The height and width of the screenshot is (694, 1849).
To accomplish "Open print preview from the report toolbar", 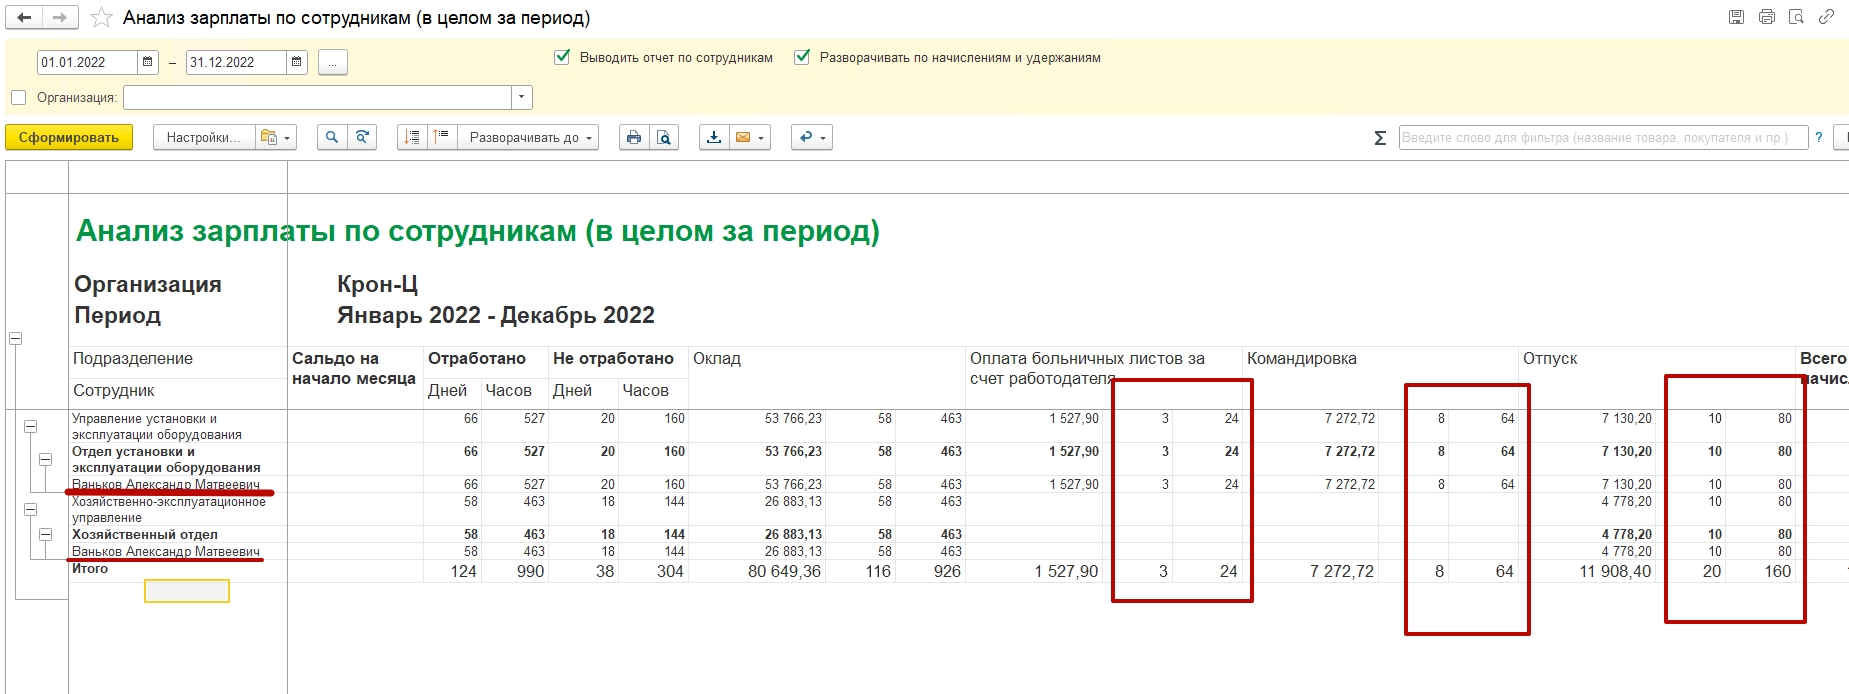I will click(664, 138).
